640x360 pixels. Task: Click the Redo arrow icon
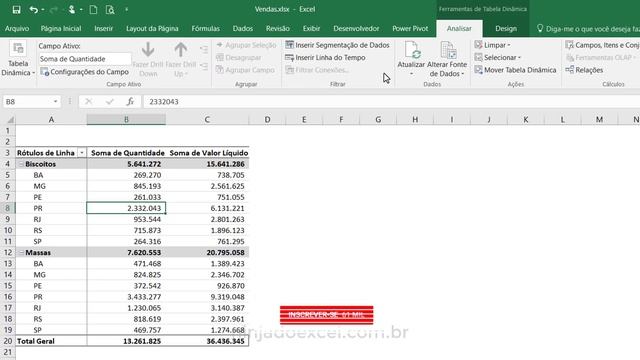(53, 9)
